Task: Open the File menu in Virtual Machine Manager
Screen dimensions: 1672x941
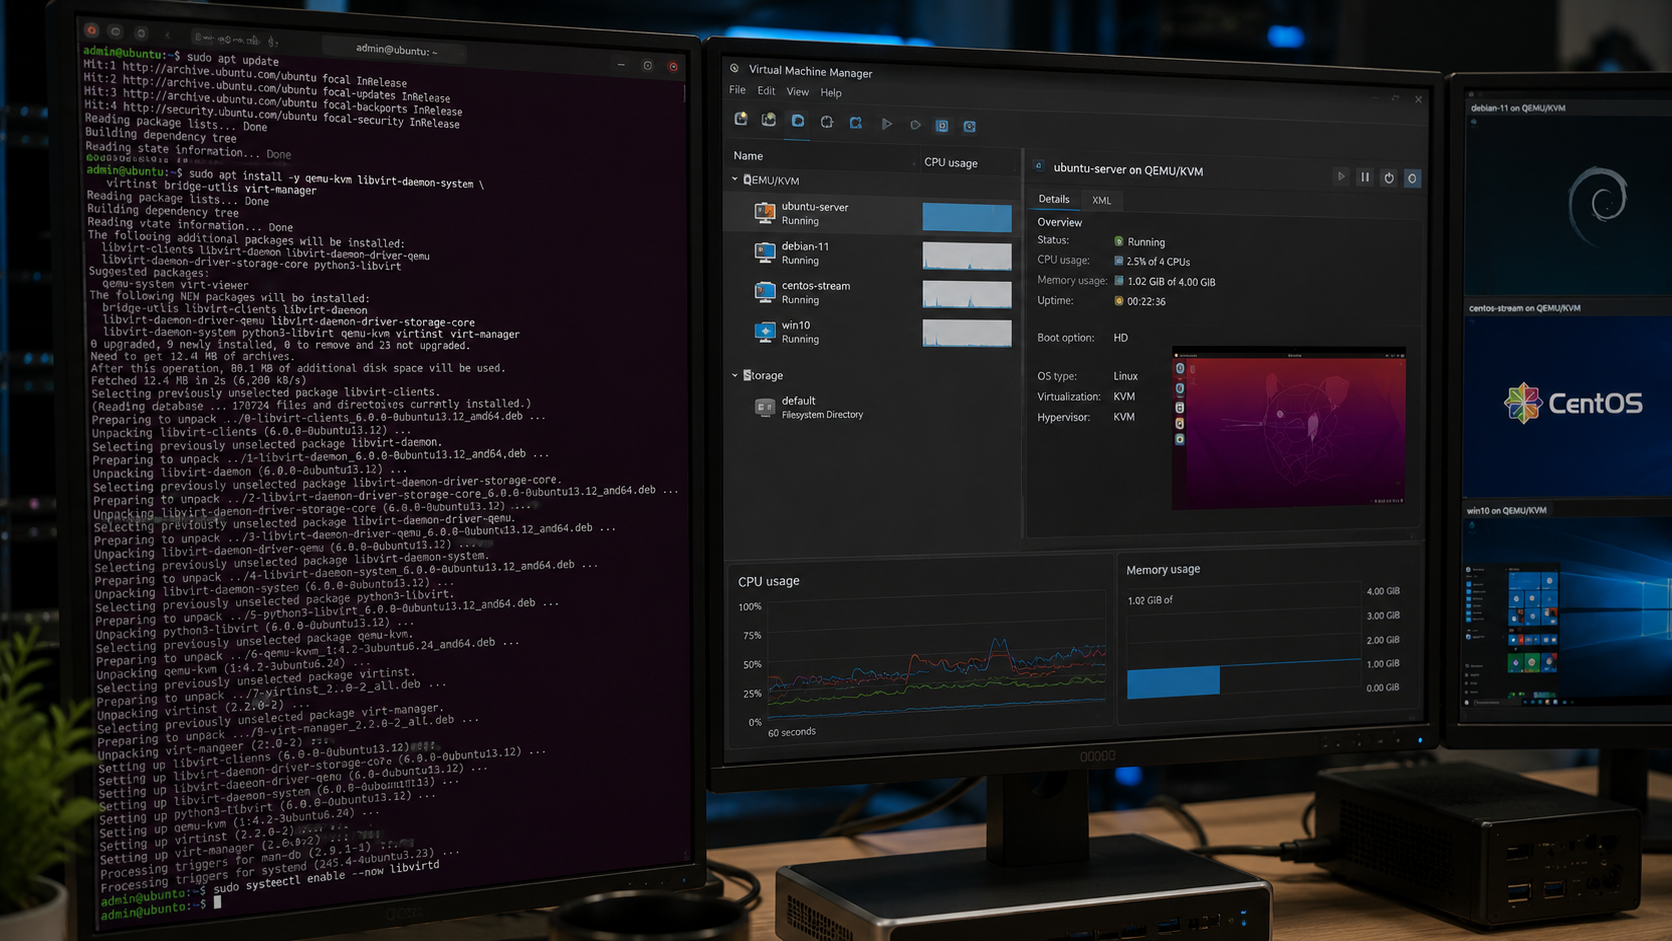Action: click(x=738, y=90)
